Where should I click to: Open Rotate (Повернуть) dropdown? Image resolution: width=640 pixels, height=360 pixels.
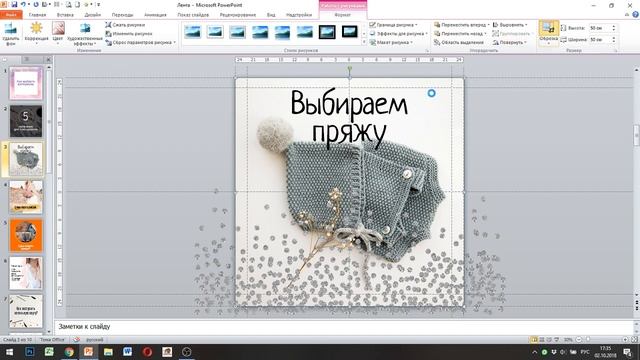[x=510, y=42]
